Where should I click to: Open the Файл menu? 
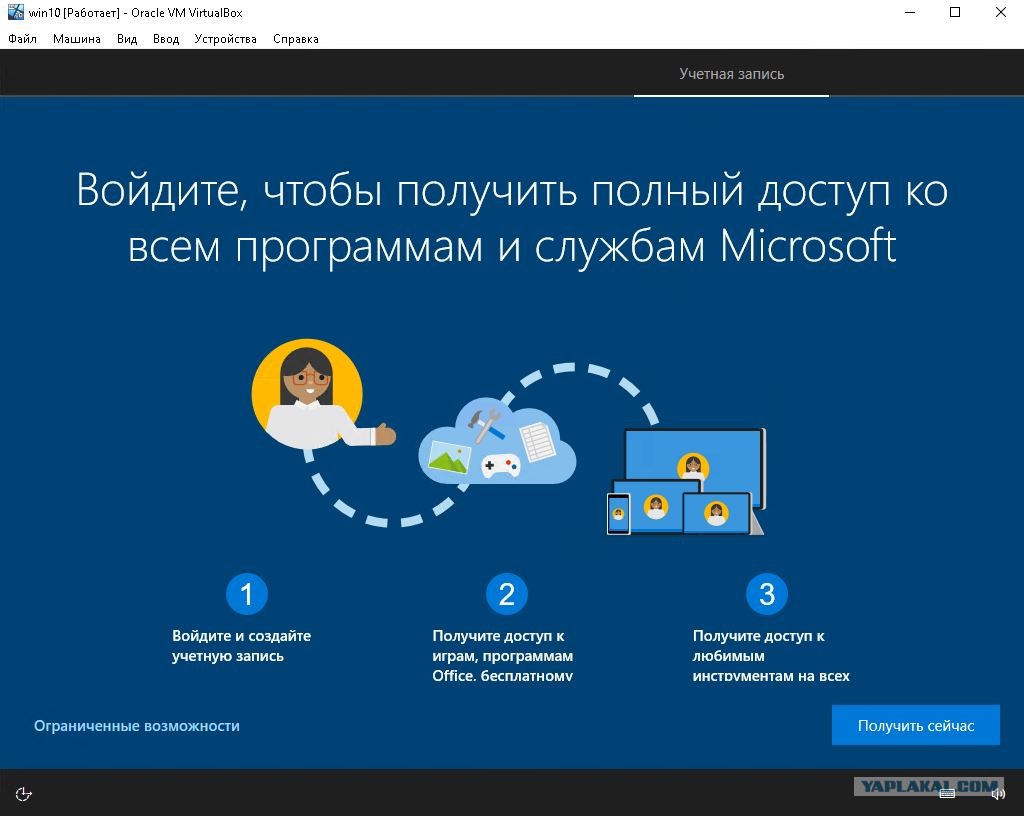pos(22,39)
